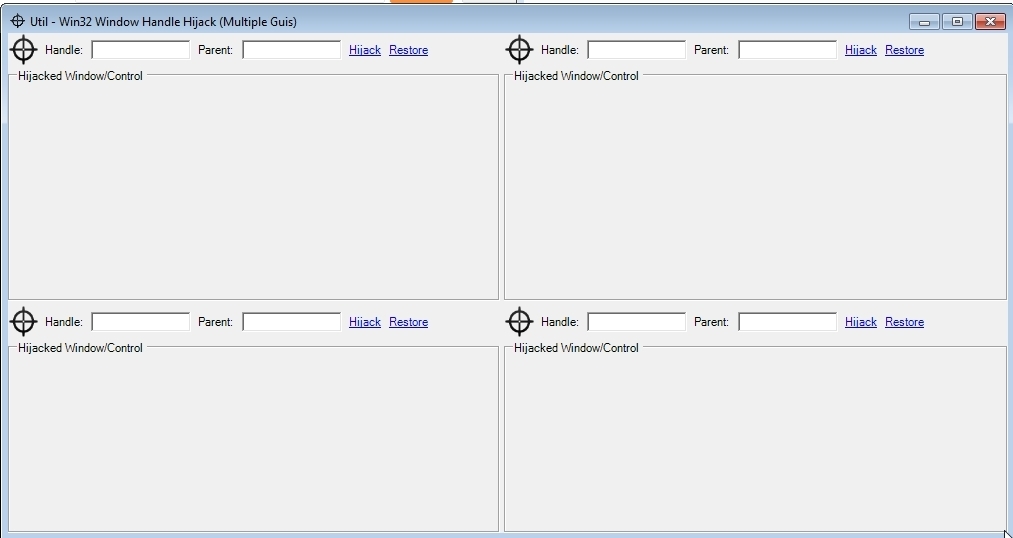The width and height of the screenshot is (1013, 538).
Task: Click the Handle text box in the top-right panel
Action: click(636, 50)
